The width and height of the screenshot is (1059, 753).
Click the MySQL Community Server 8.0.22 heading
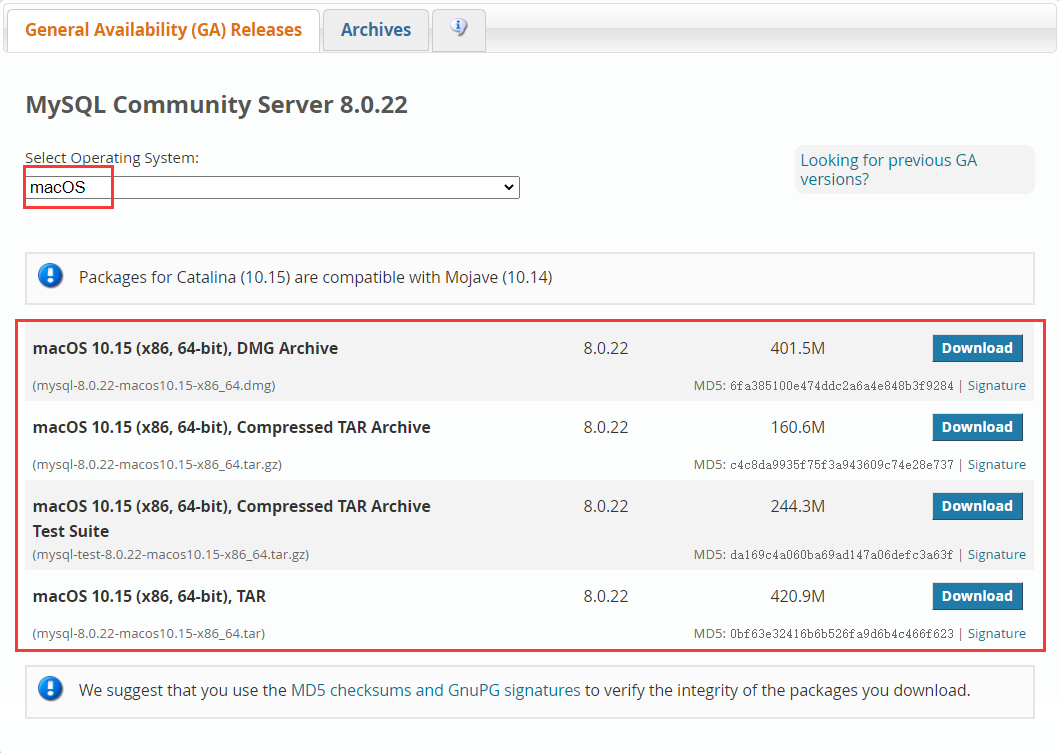click(x=216, y=105)
